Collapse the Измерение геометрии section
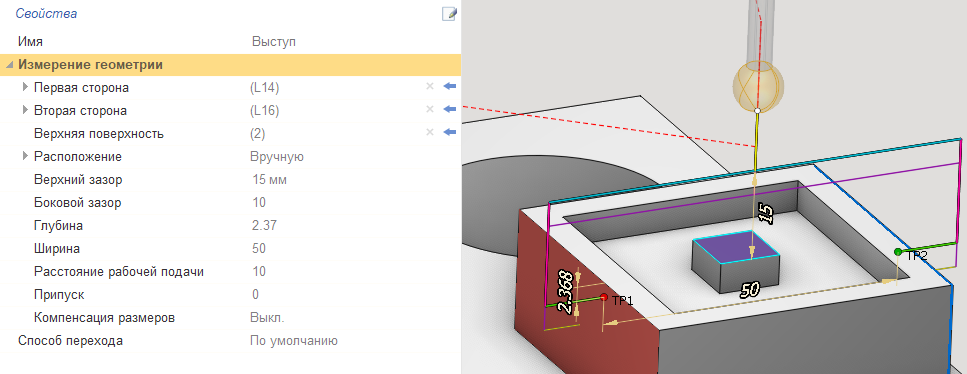Viewport: 967px width, 374px height. [x=9, y=65]
